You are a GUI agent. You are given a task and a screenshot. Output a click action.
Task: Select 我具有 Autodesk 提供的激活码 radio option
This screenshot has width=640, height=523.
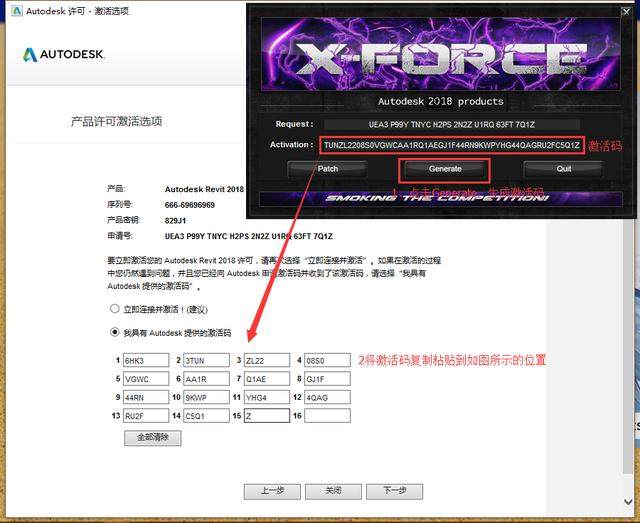tap(115, 332)
